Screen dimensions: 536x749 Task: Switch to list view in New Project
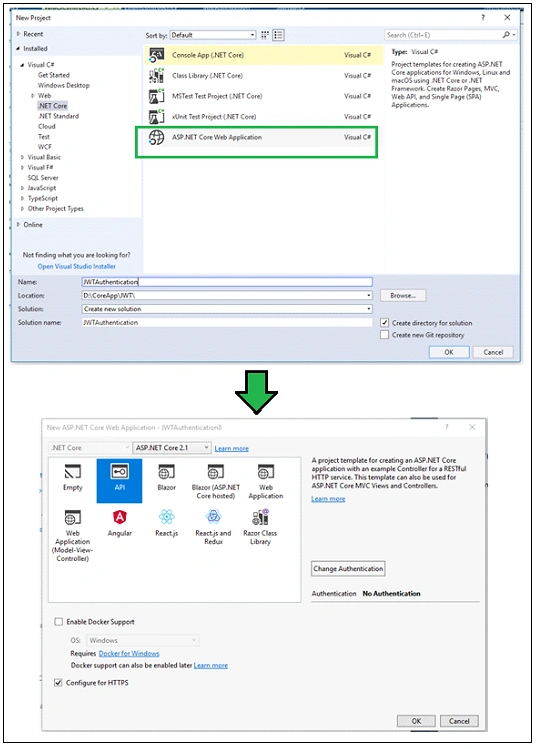coord(279,35)
